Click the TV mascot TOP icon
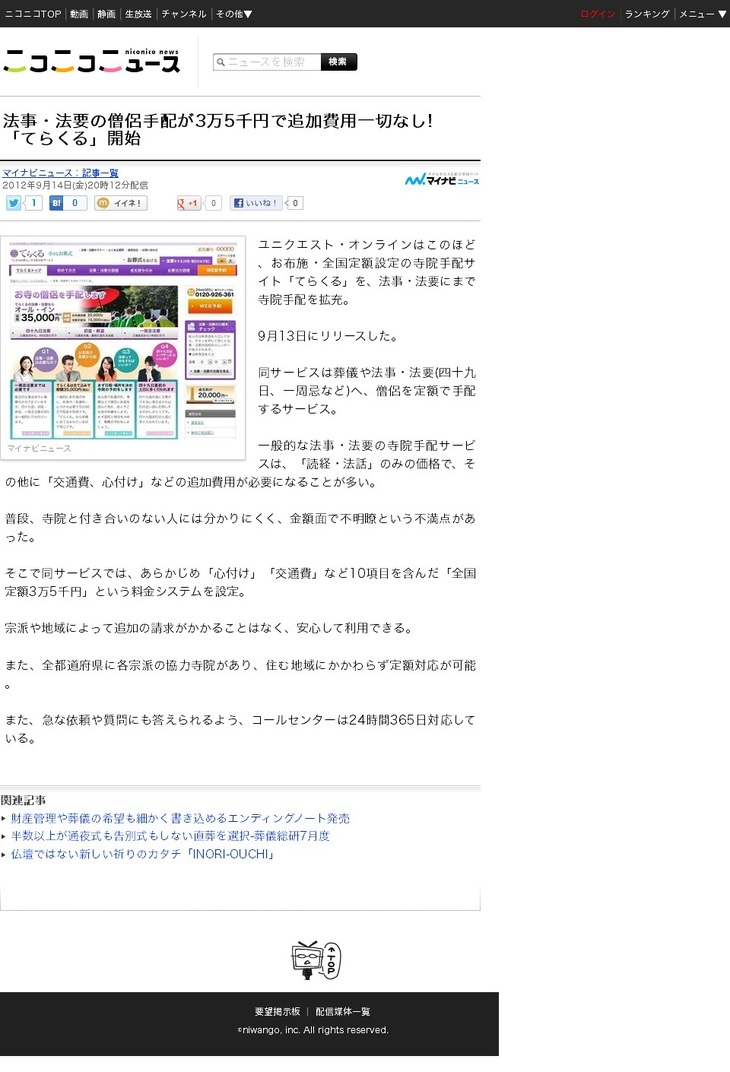 316,960
